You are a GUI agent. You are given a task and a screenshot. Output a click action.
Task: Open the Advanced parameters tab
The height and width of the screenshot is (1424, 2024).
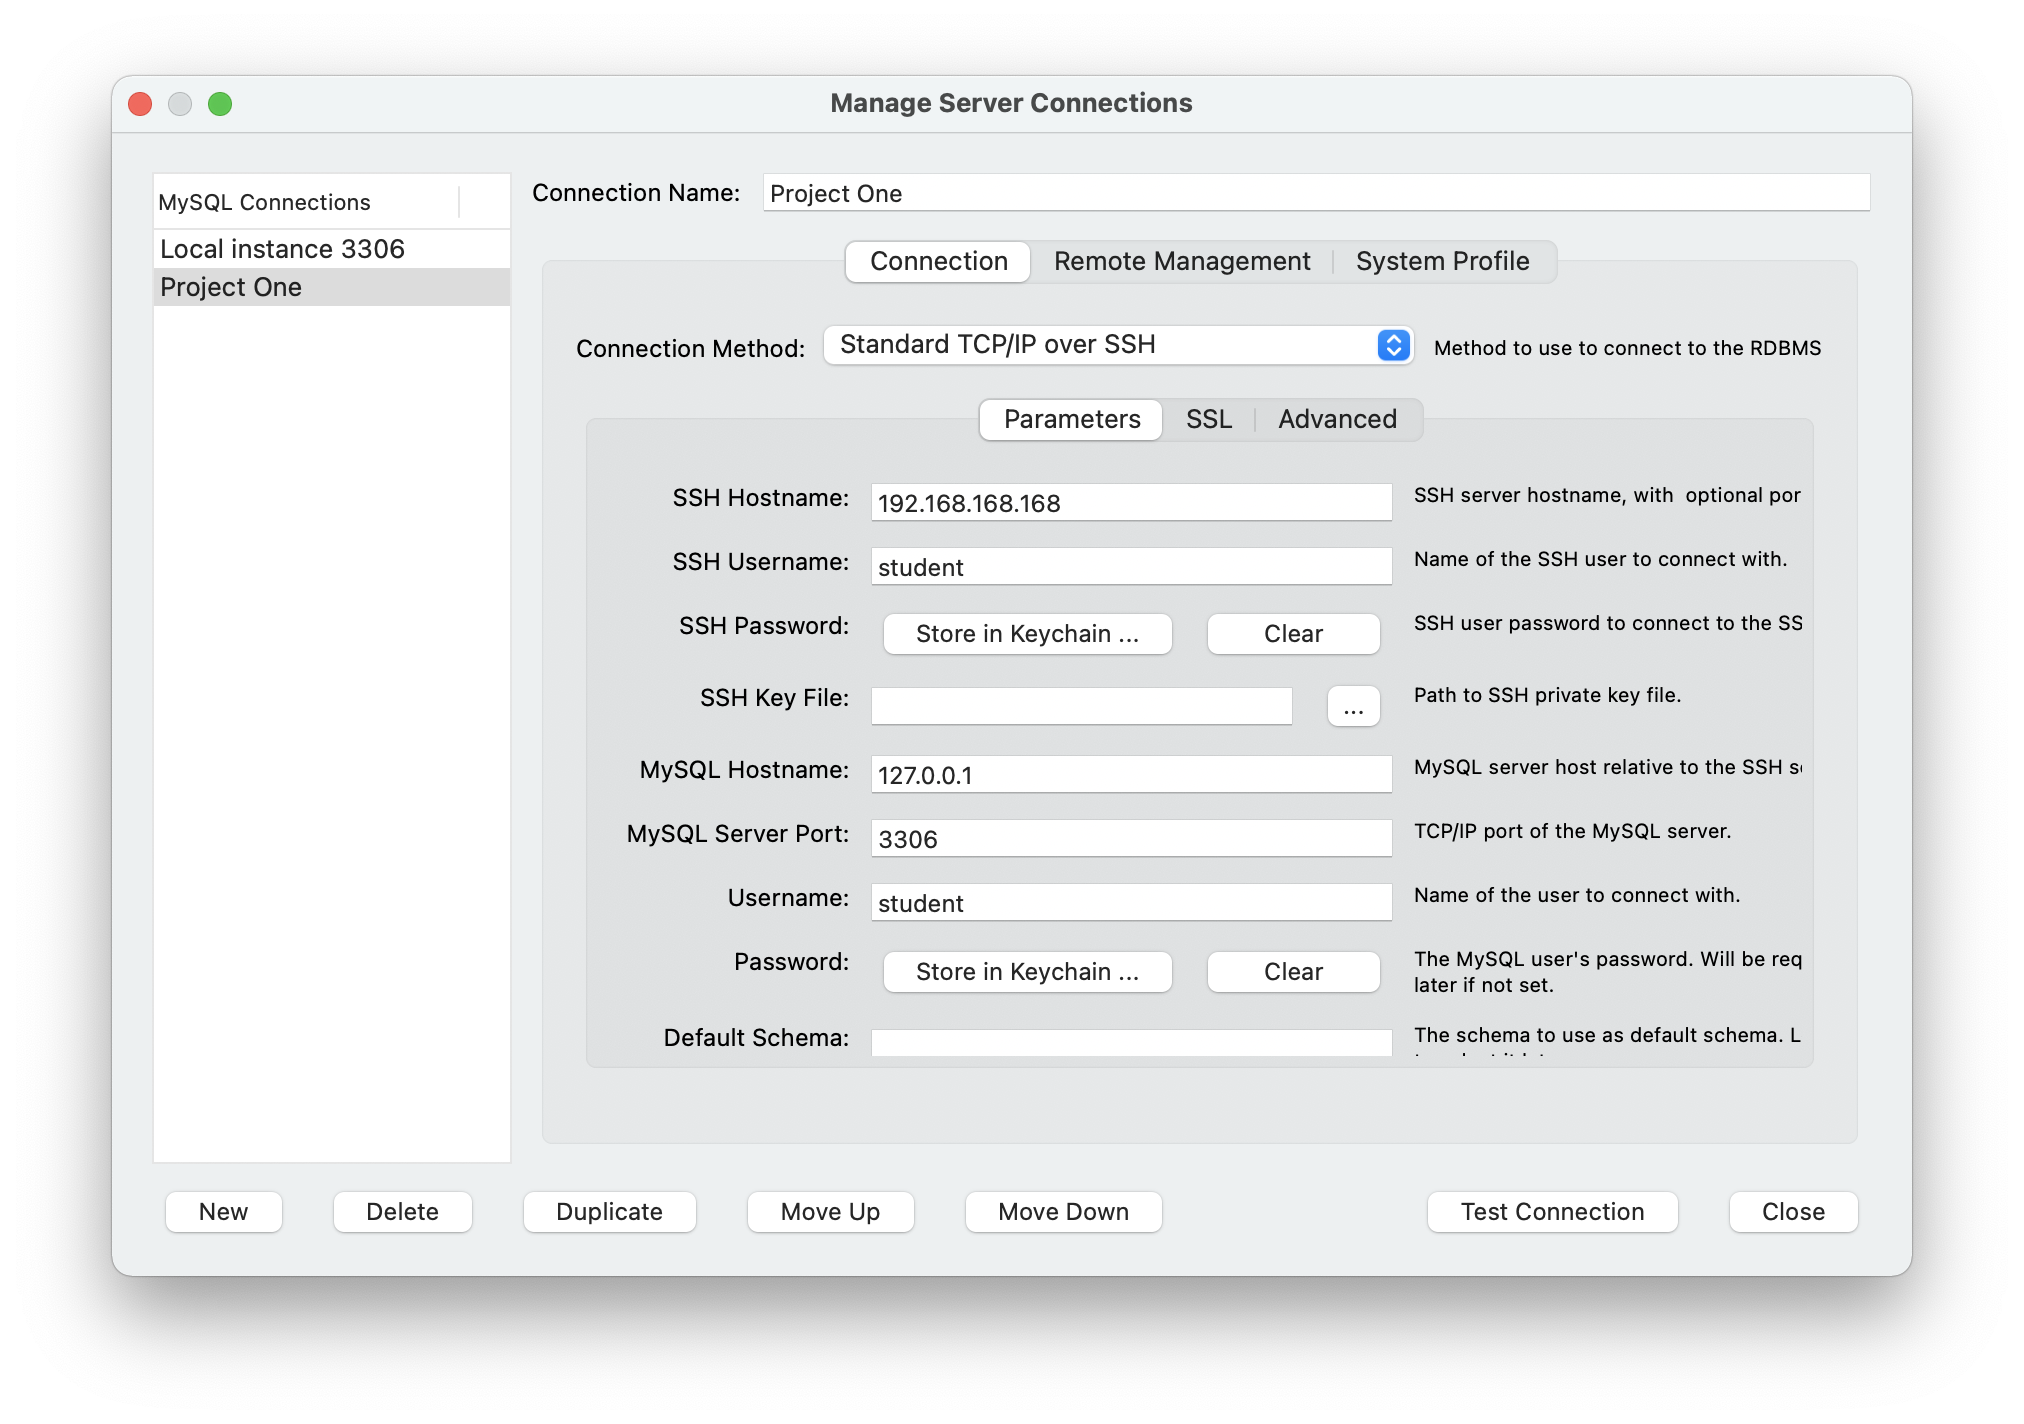pyautogui.click(x=1336, y=420)
